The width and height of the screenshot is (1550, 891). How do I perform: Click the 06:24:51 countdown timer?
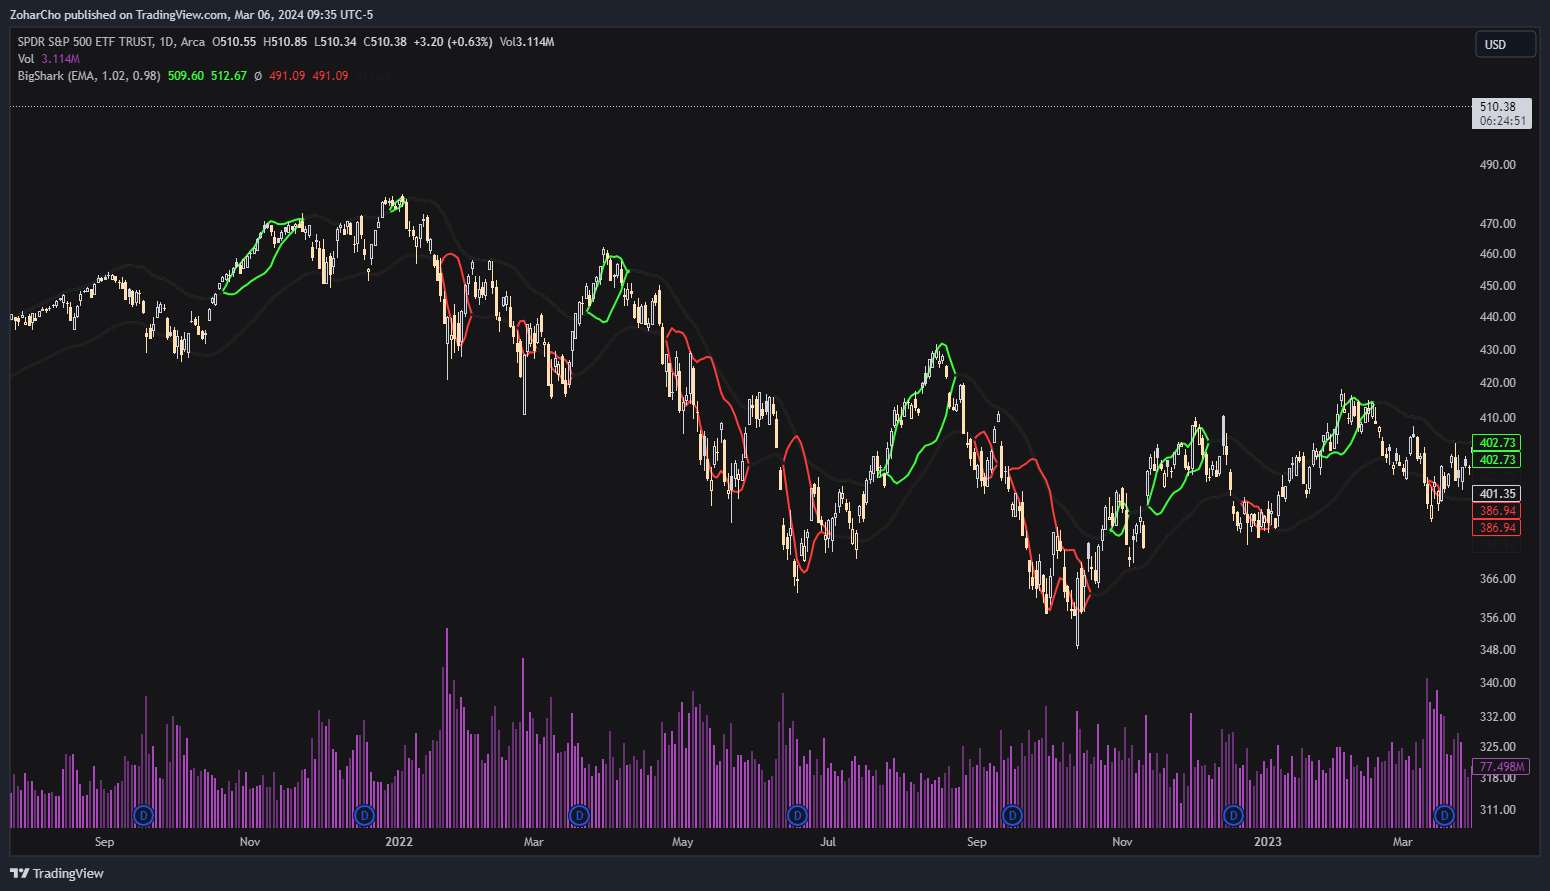(1503, 121)
